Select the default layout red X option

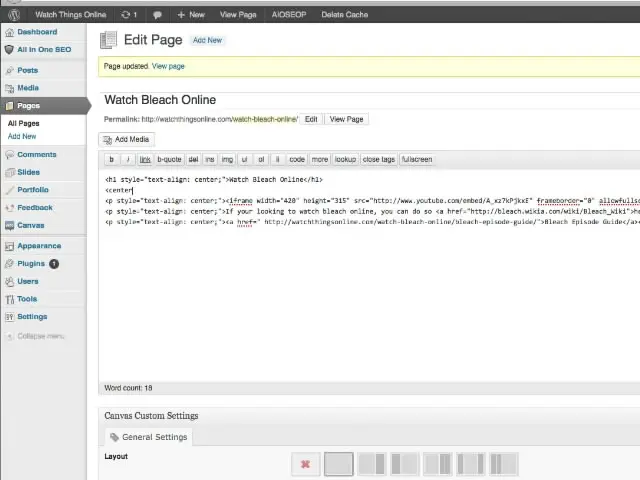(305, 464)
